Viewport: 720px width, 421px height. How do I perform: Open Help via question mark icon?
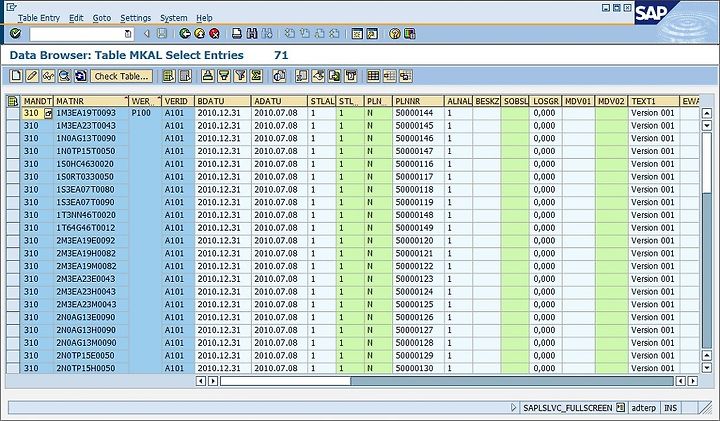[x=394, y=34]
